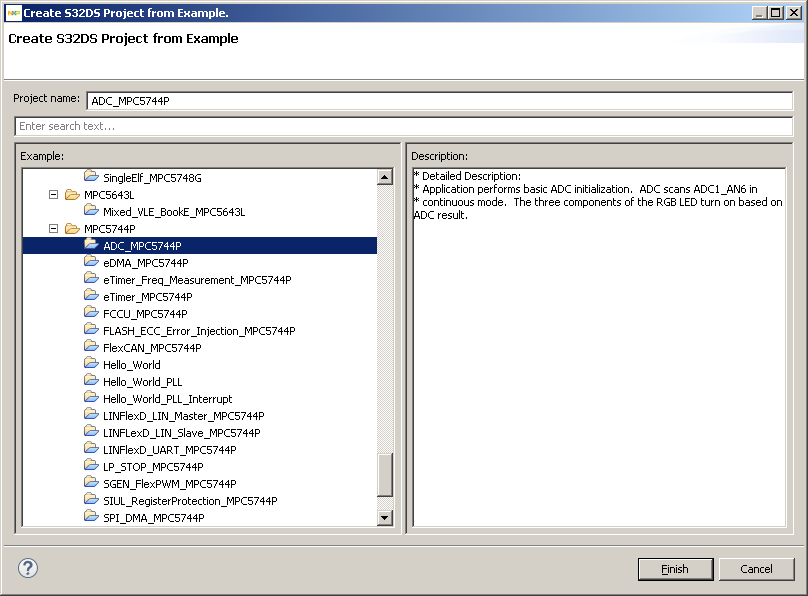
Task: Click the example list scrollbar thumb
Action: click(x=385, y=475)
